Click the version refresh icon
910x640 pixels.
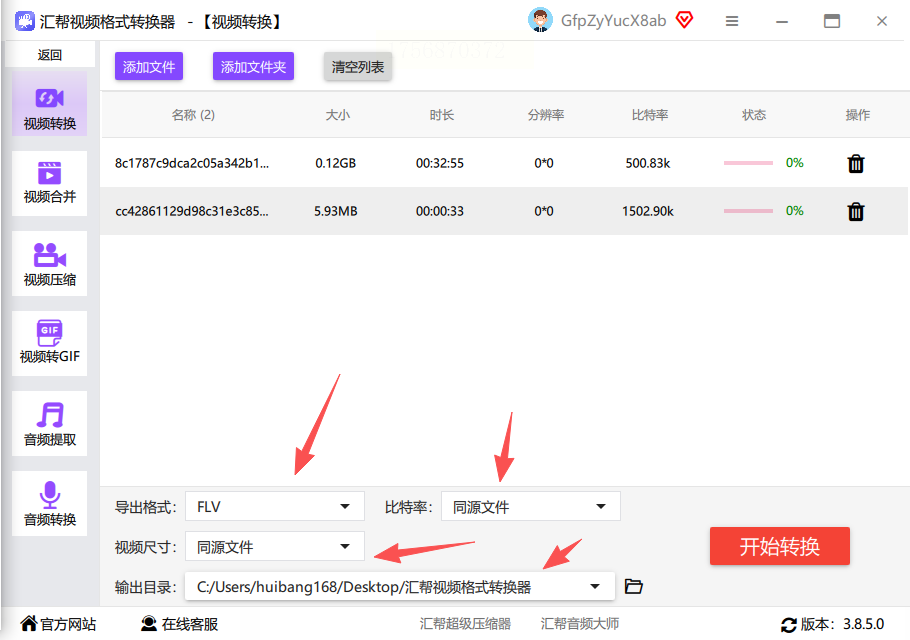[789, 625]
